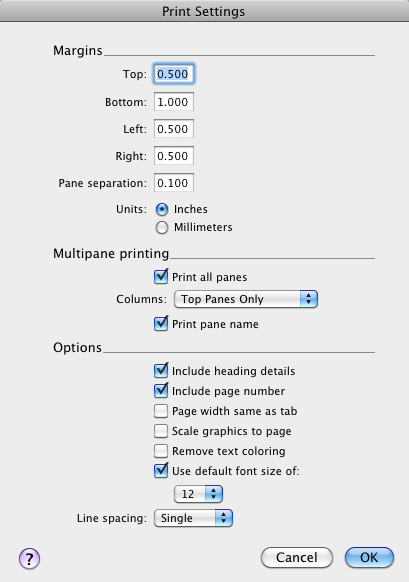The width and height of the screenshot is (409, 582).
Task: Click the Pane separation input field
Action: (x=174, y=183)
